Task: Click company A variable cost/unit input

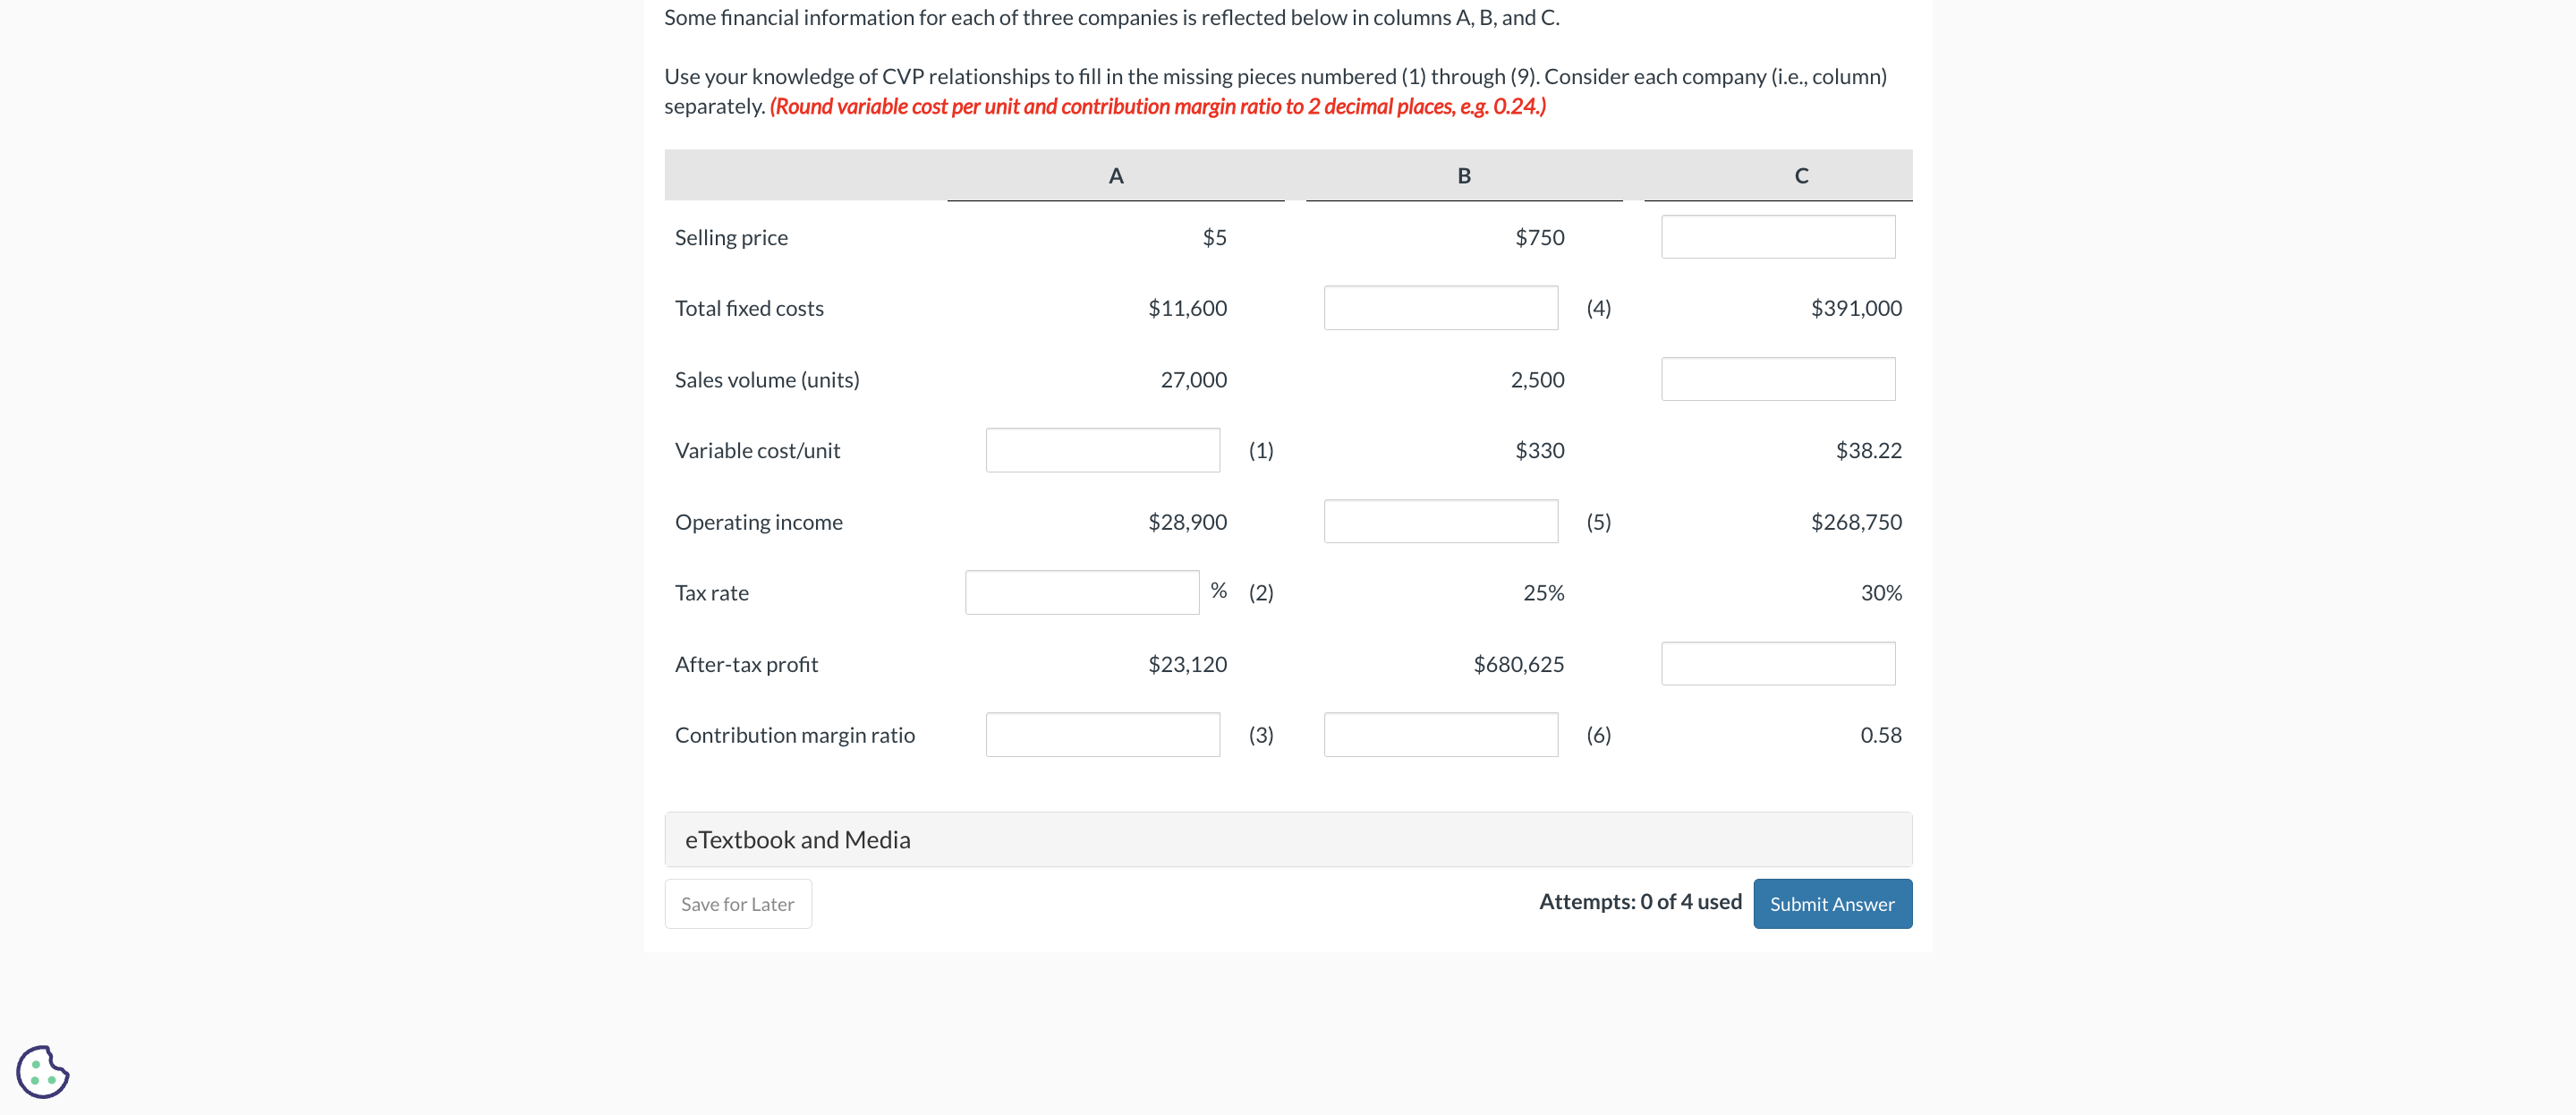Action: (x=1102, y=450)
